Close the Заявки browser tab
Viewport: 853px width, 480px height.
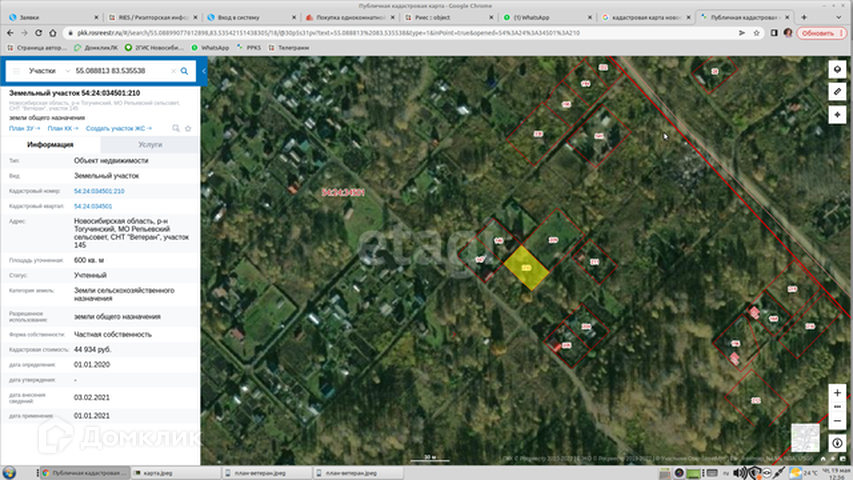(96, 17)
